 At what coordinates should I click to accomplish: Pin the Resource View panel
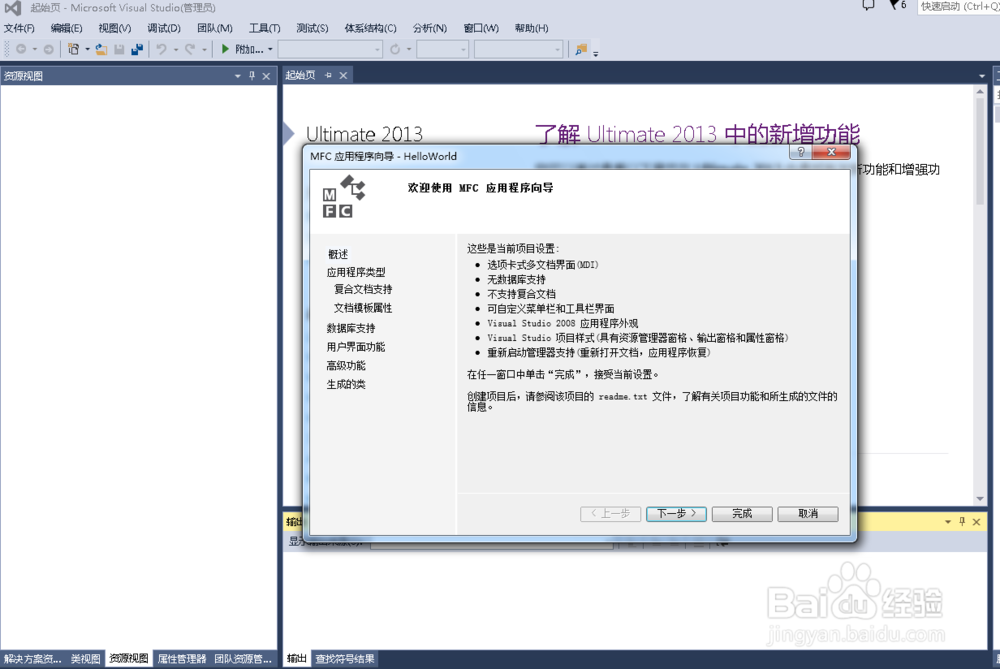point(252,76)
